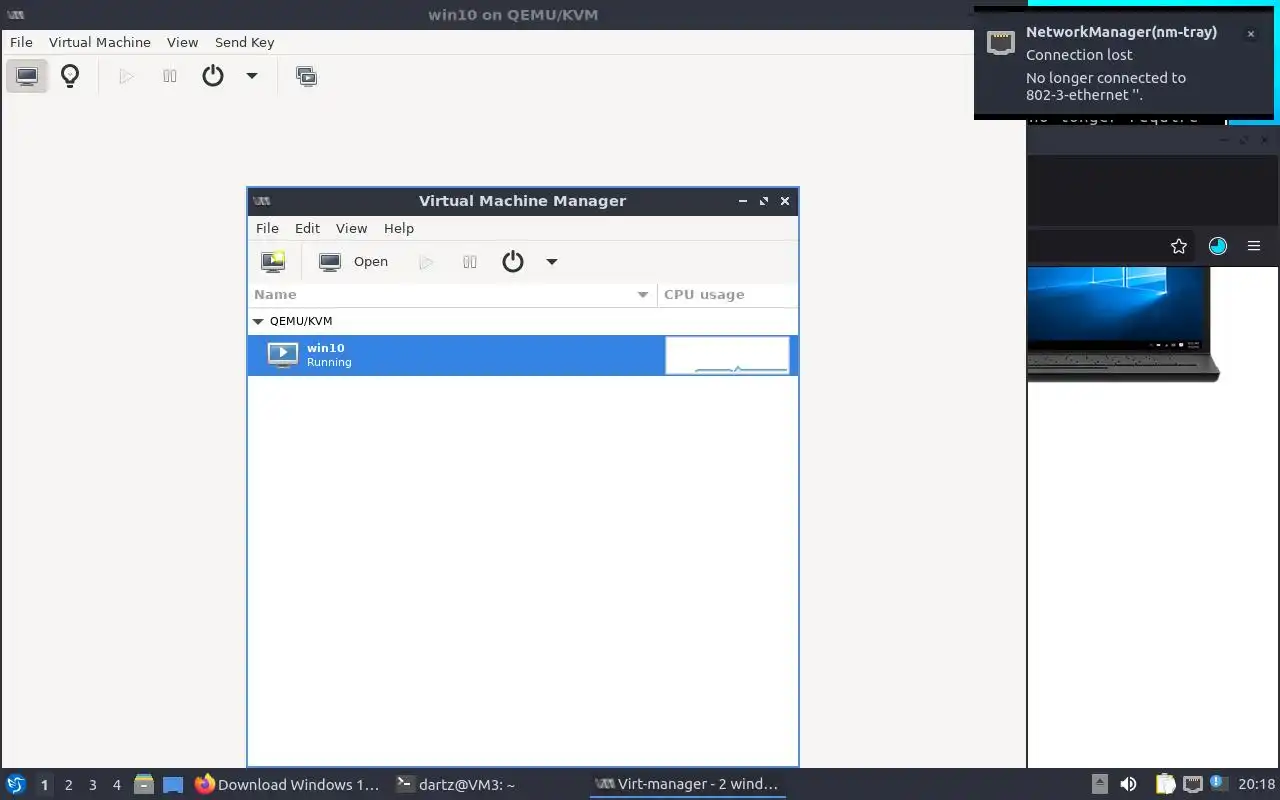Click the win10 VM running monitor icon
The height and width of the screenshot is (800, 1280).
[283, 355]
